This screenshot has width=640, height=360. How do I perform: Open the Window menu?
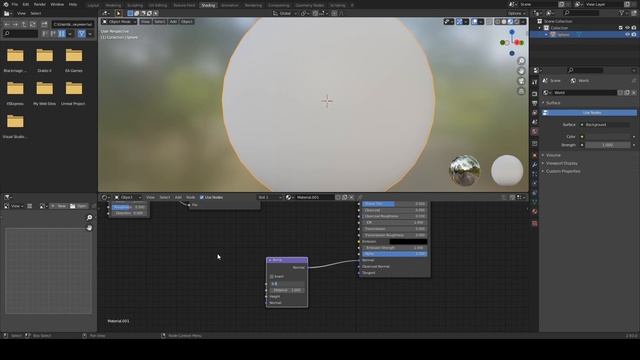tap(57, 4)
